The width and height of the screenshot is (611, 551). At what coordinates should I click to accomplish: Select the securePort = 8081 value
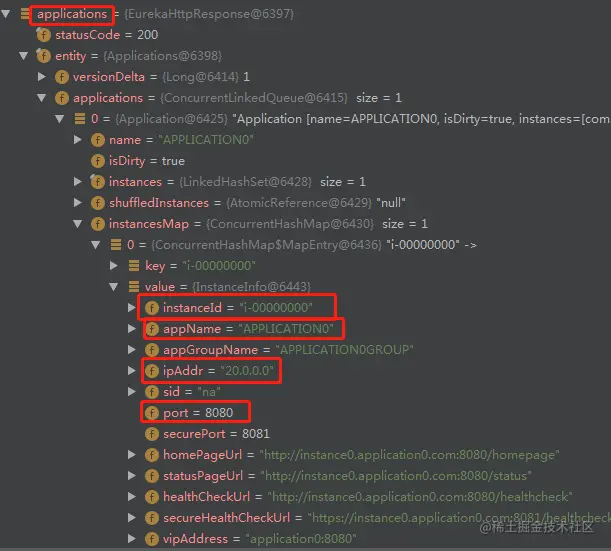pyautogui.click(x=256, y=434)
